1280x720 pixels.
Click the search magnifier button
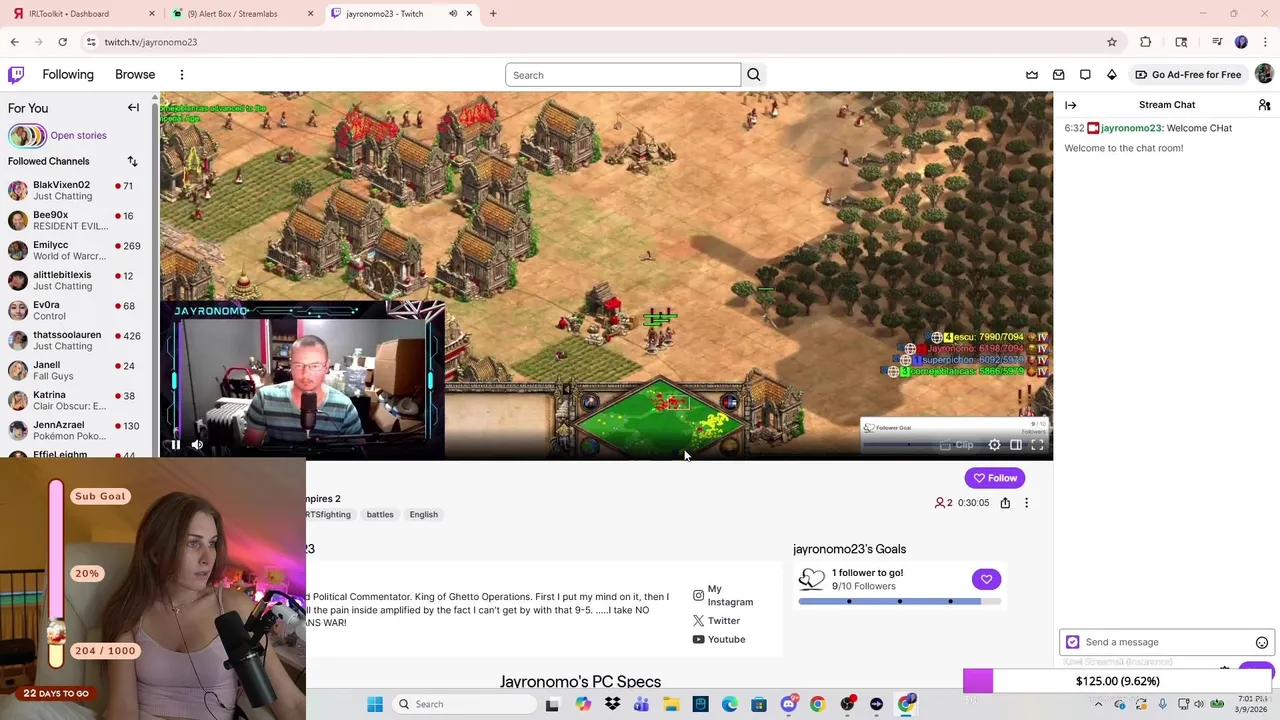pos(754,75)
